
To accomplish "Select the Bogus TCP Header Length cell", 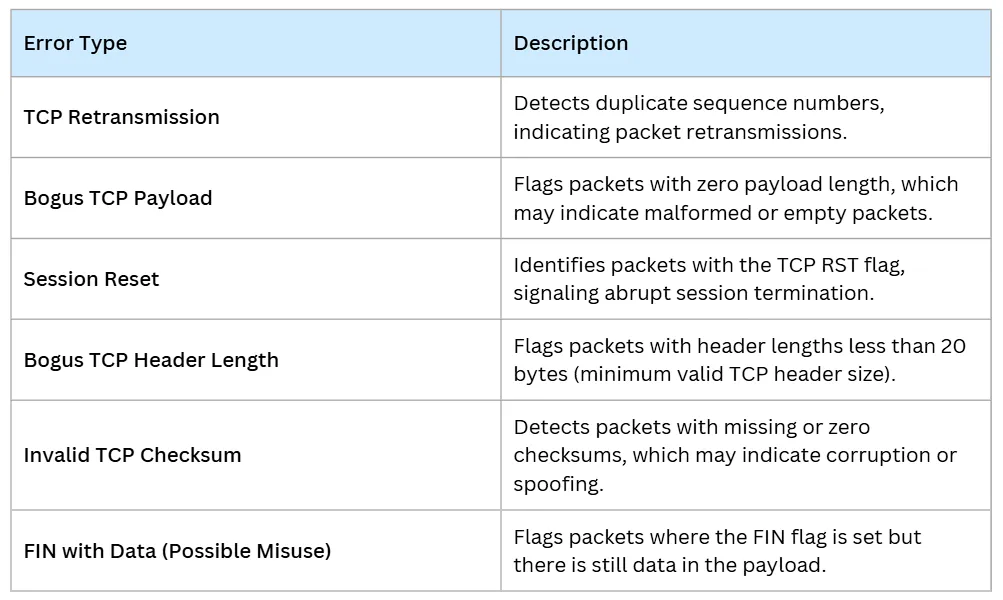I will 151,360.
